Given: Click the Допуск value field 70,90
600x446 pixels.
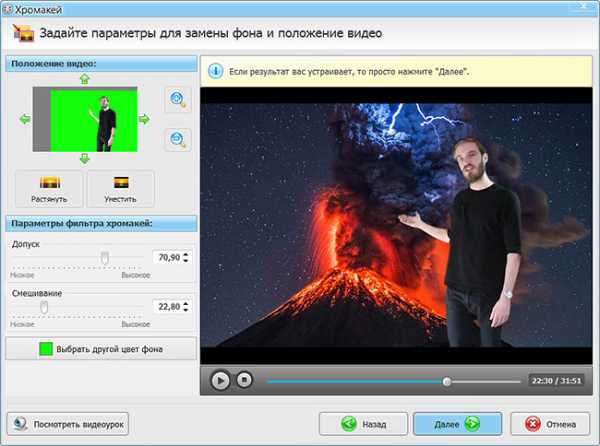Looking at the screenshot, I should pyautogui.click(x=168, y=257).
